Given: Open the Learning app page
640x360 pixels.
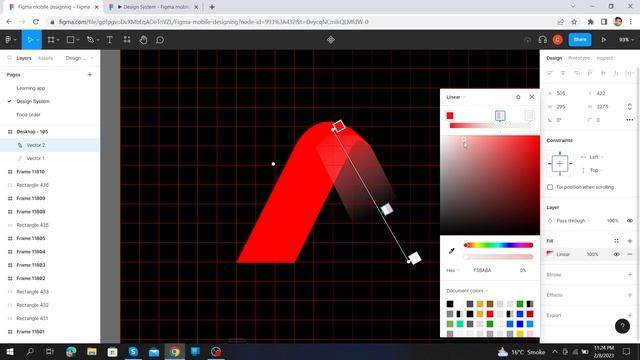Looking at the screenshot, I should [x=31, y=88].
